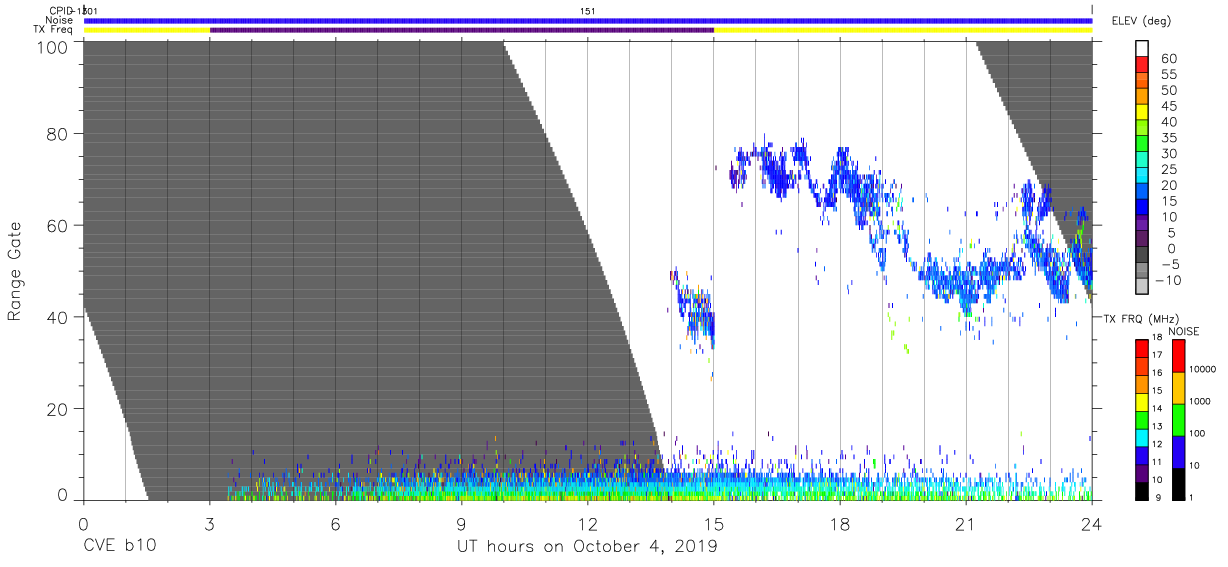Click the purple section of TX Freq bar

(x=462, y=30)
